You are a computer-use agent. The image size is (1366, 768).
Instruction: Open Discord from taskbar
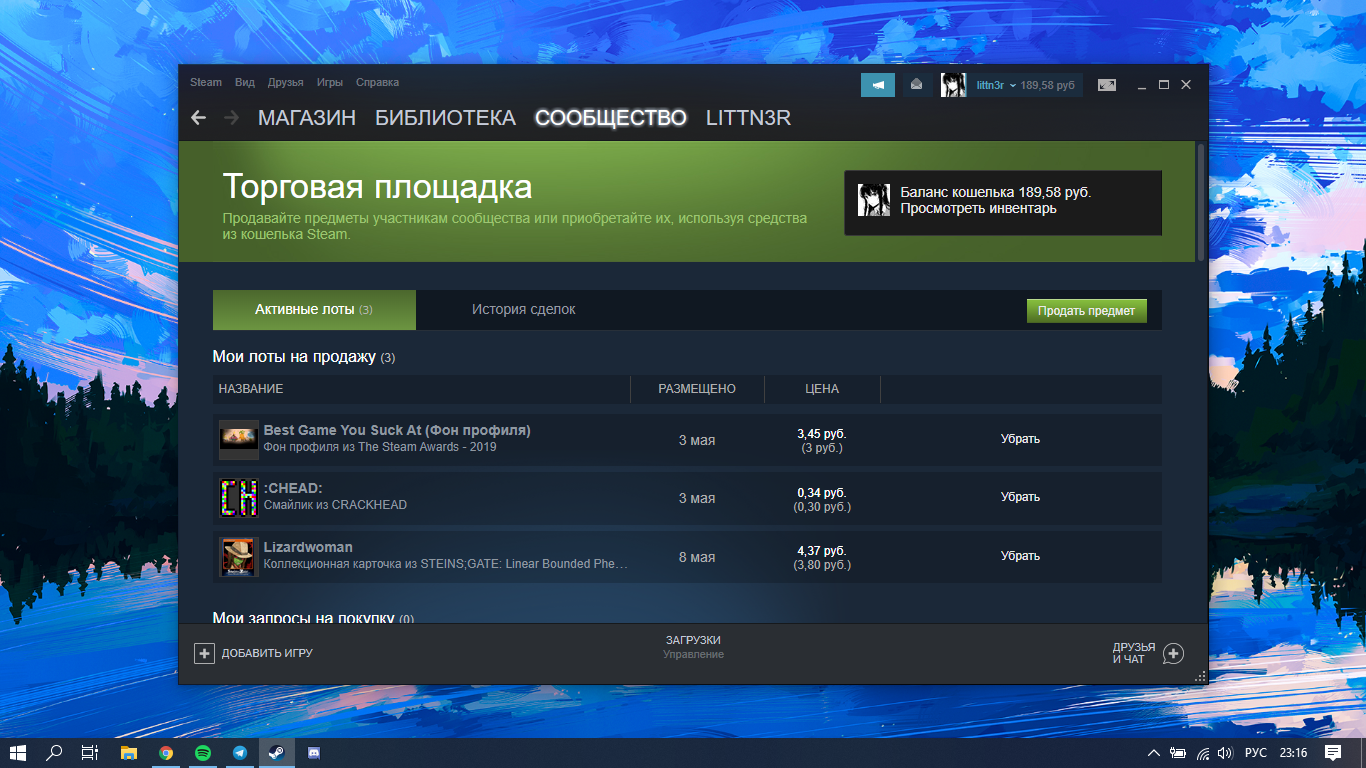tap(314, 752)
